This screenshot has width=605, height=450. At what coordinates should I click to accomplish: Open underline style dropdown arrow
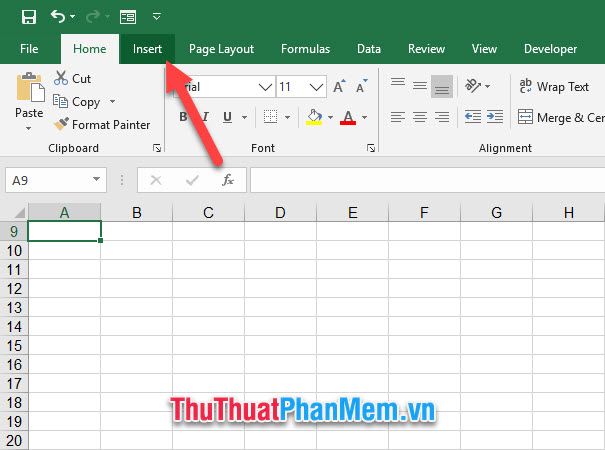(244, 117)
